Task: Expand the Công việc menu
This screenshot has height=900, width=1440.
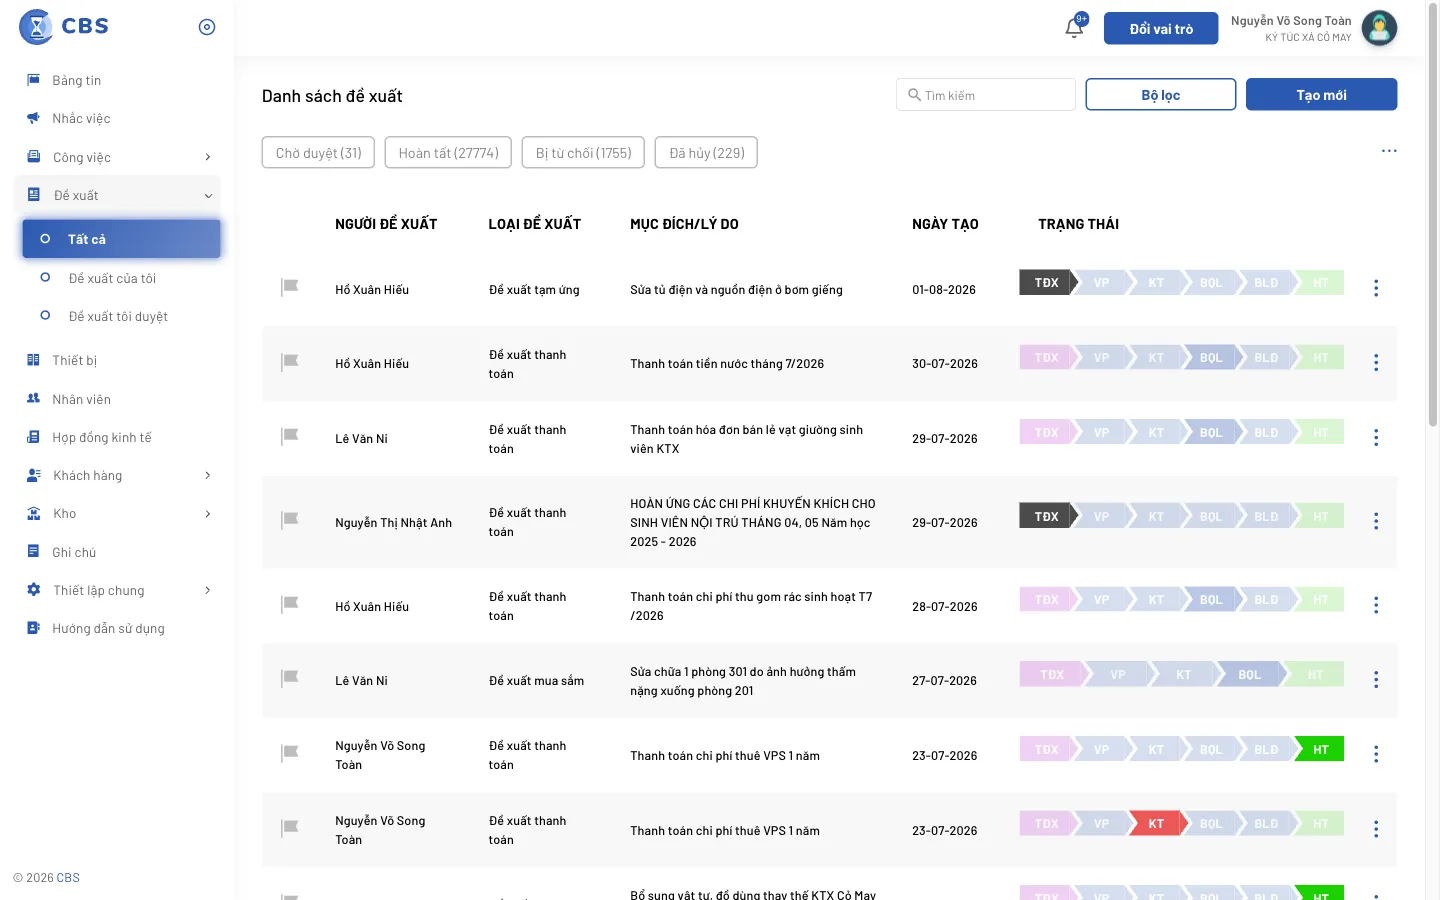Action: click(x=117, y=157)
